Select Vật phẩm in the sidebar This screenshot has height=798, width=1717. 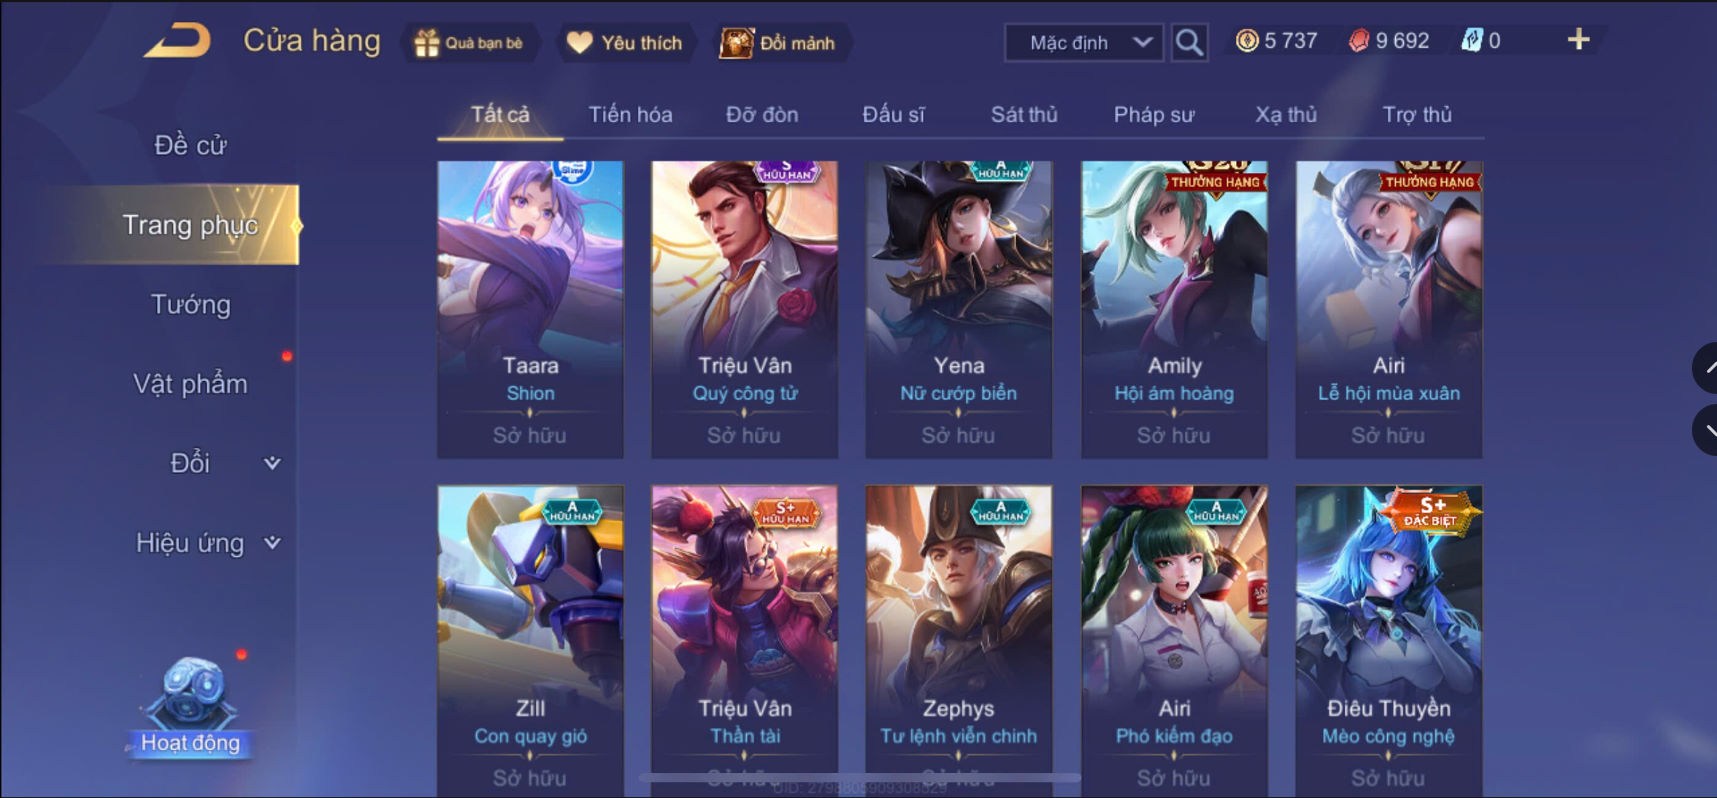tap(190, 384)
